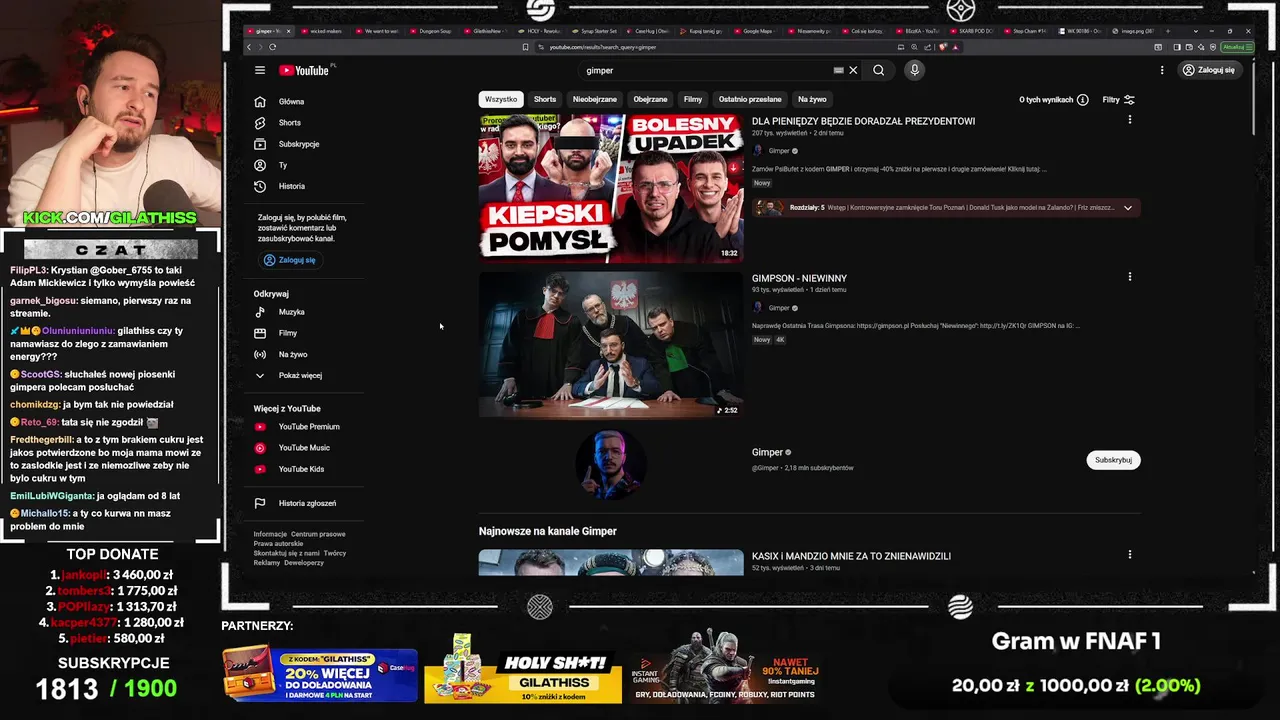Click GIMPSON courtroom video thumbnail
The image size is (1280, 720).
click(611, 345)
